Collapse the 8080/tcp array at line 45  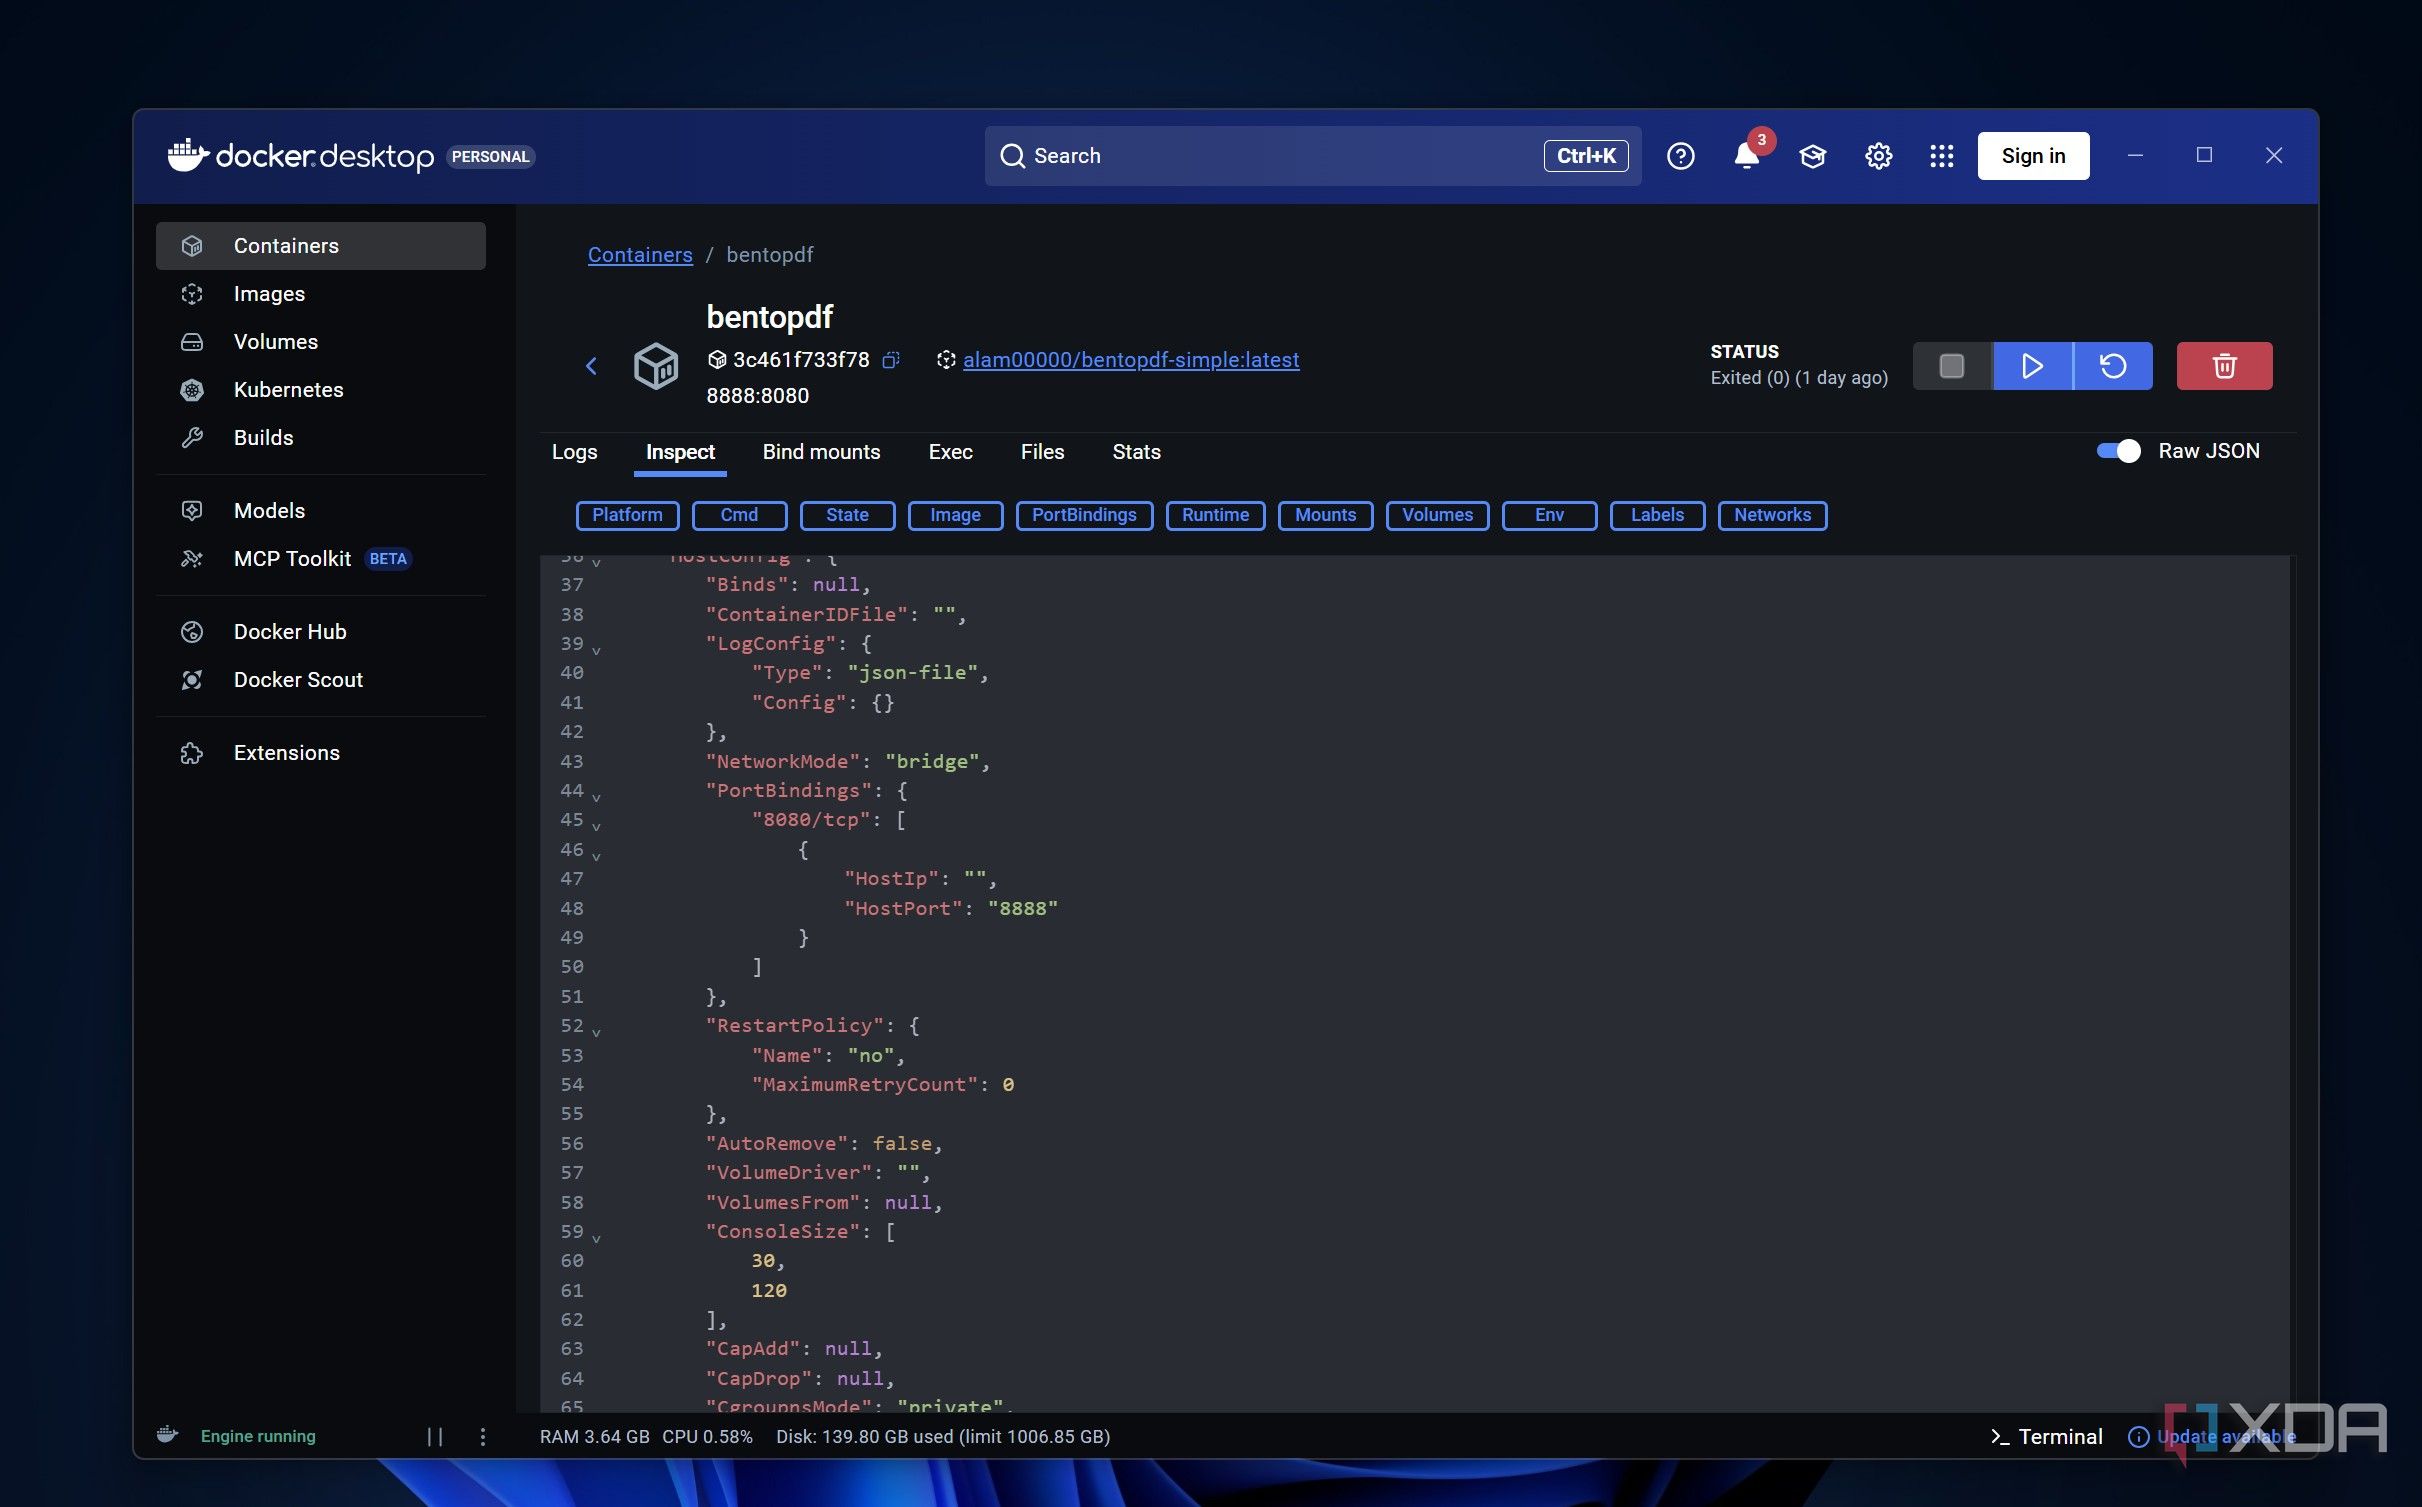pos(596,826)
